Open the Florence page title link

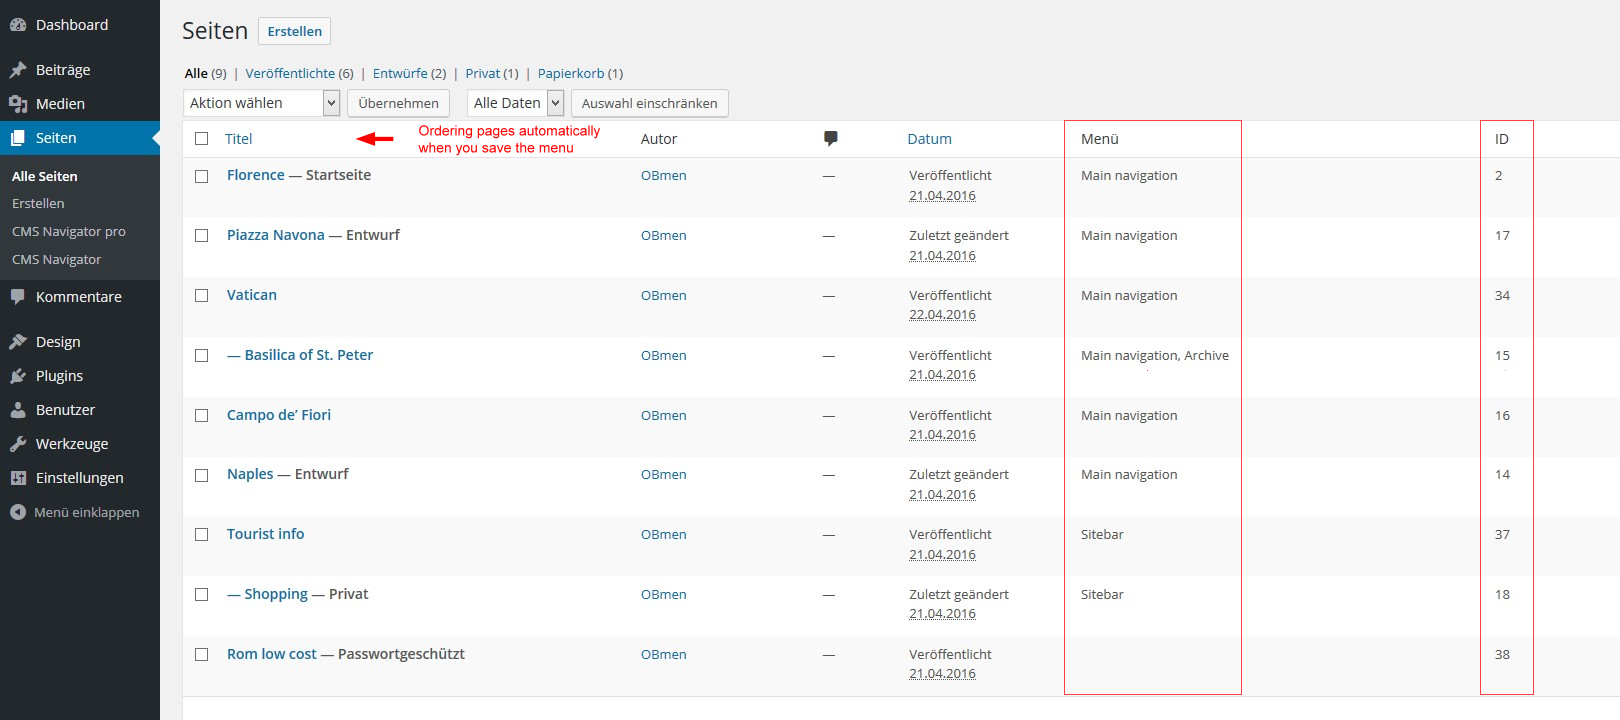tap(256, 175)
